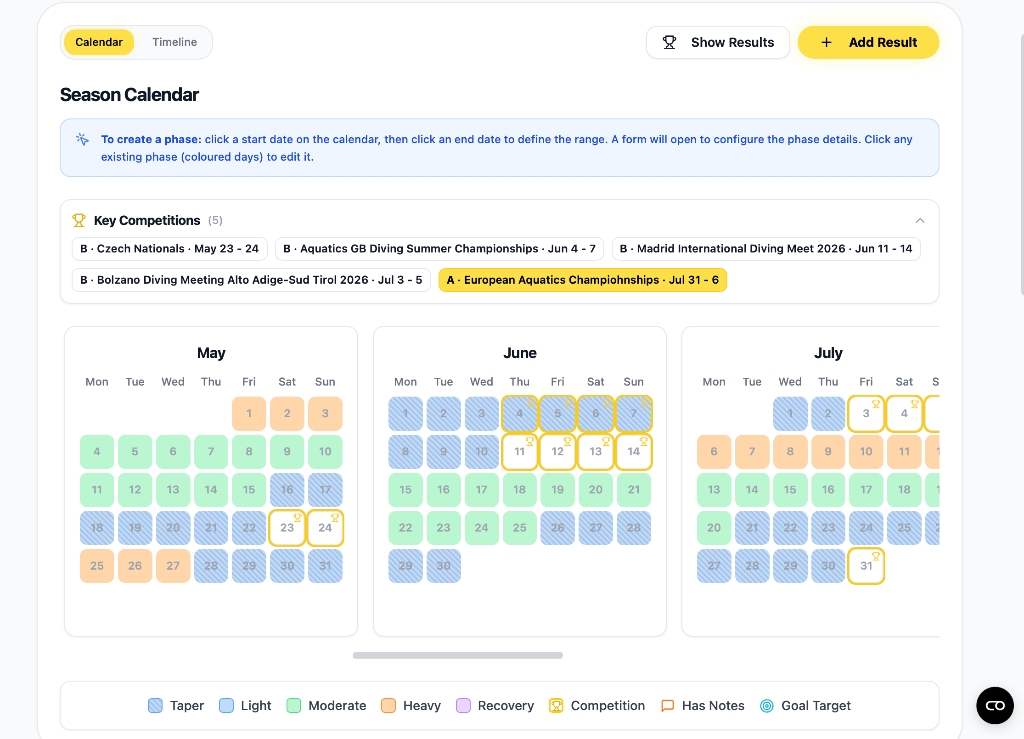This screenshot has width=1024, height=739.
Task: Click the Add Result button
Action: (x=868, y=42)
